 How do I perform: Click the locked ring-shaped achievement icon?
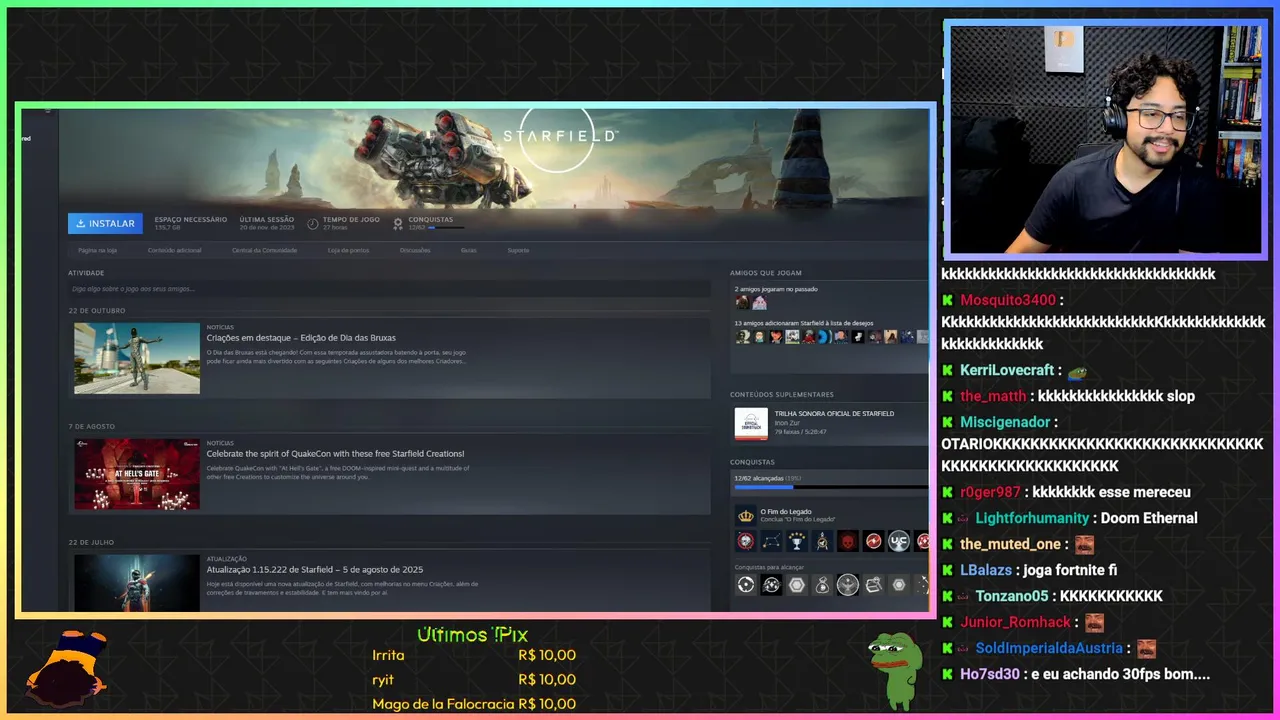tap(745, 585)
